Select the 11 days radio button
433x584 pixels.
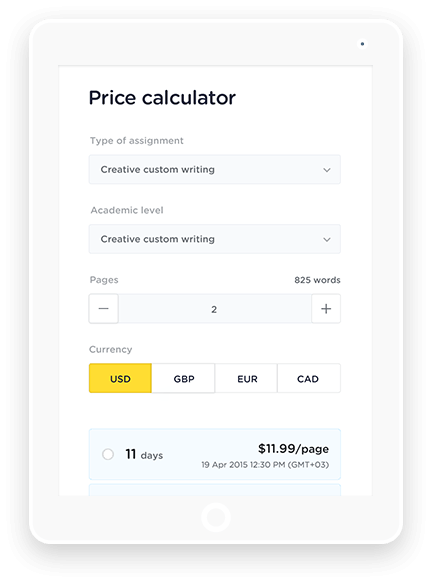click(x=108, y=454)
